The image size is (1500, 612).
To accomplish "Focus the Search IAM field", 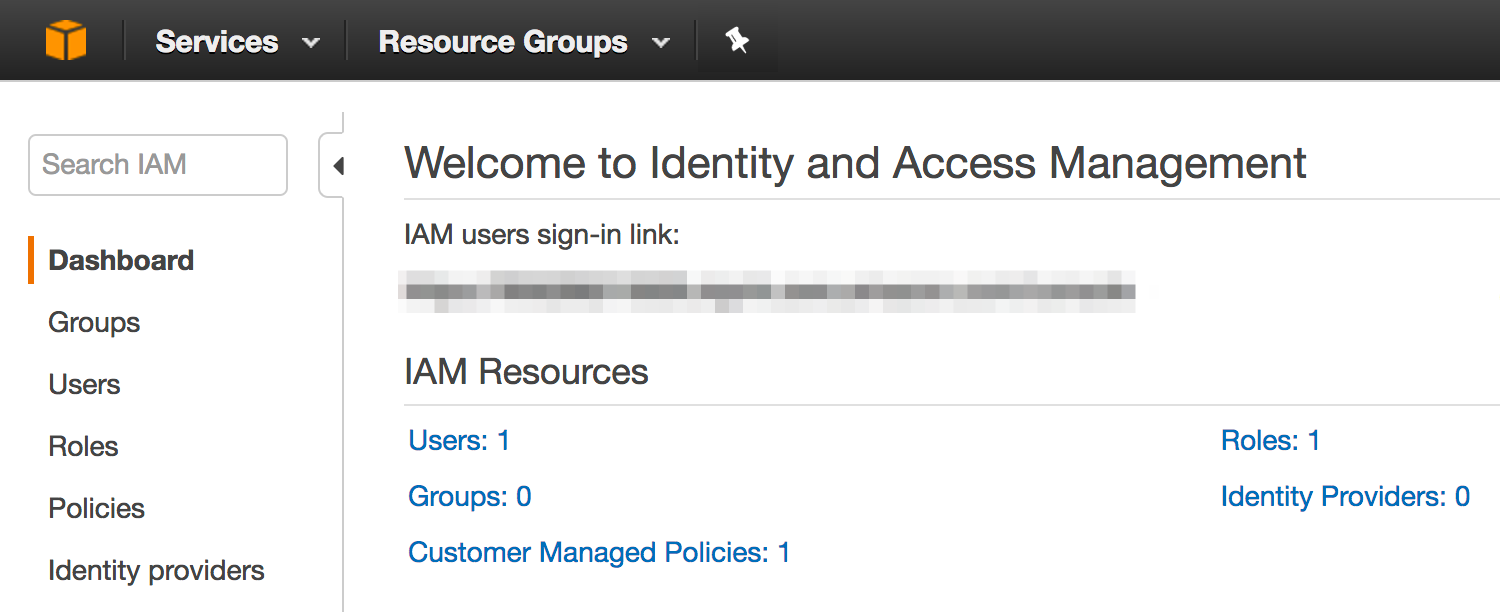I will (x=158, y=164).
